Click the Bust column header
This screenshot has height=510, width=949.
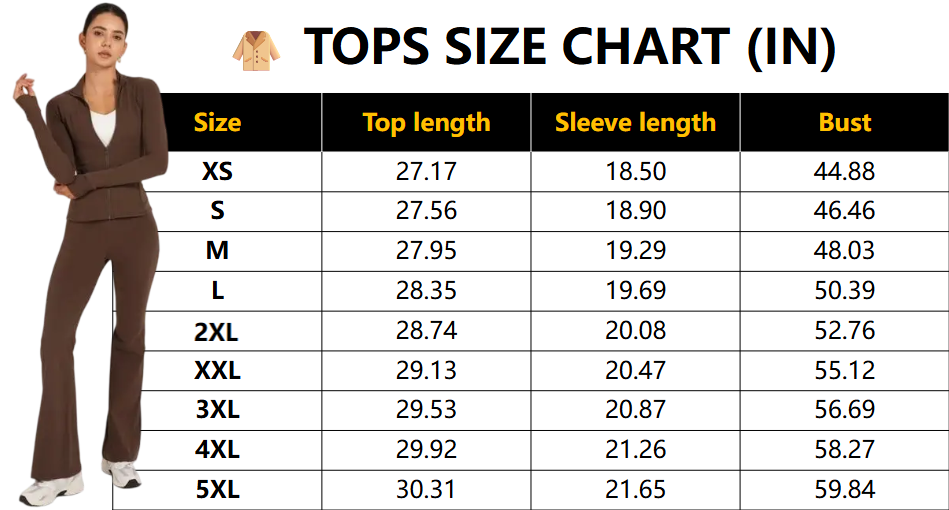click(844, 123)
